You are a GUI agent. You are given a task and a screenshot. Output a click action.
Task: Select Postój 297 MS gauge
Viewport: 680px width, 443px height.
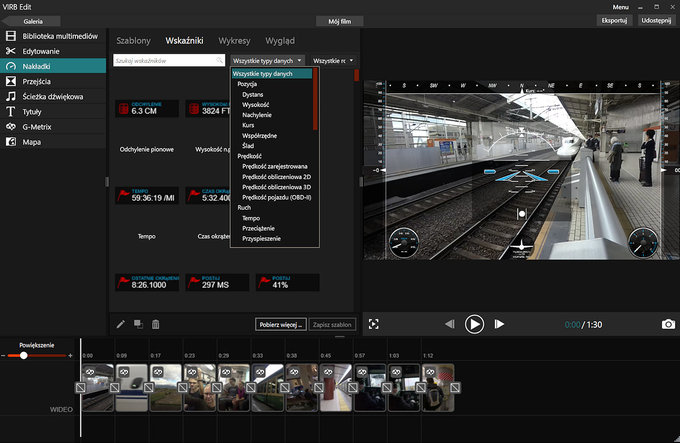(x=217, y=282)
